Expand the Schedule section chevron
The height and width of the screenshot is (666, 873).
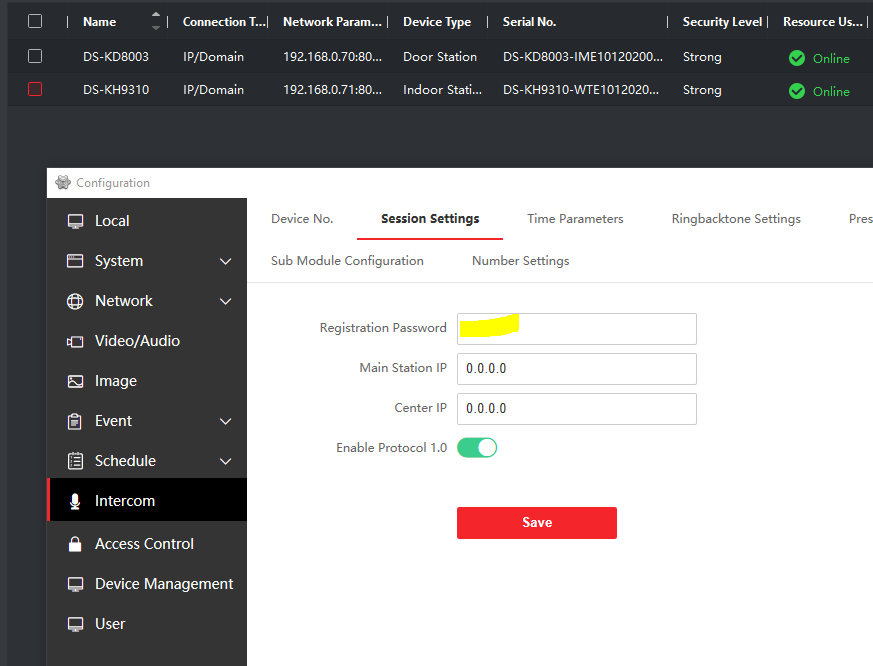pyautogui.click(x=225, y=461)
